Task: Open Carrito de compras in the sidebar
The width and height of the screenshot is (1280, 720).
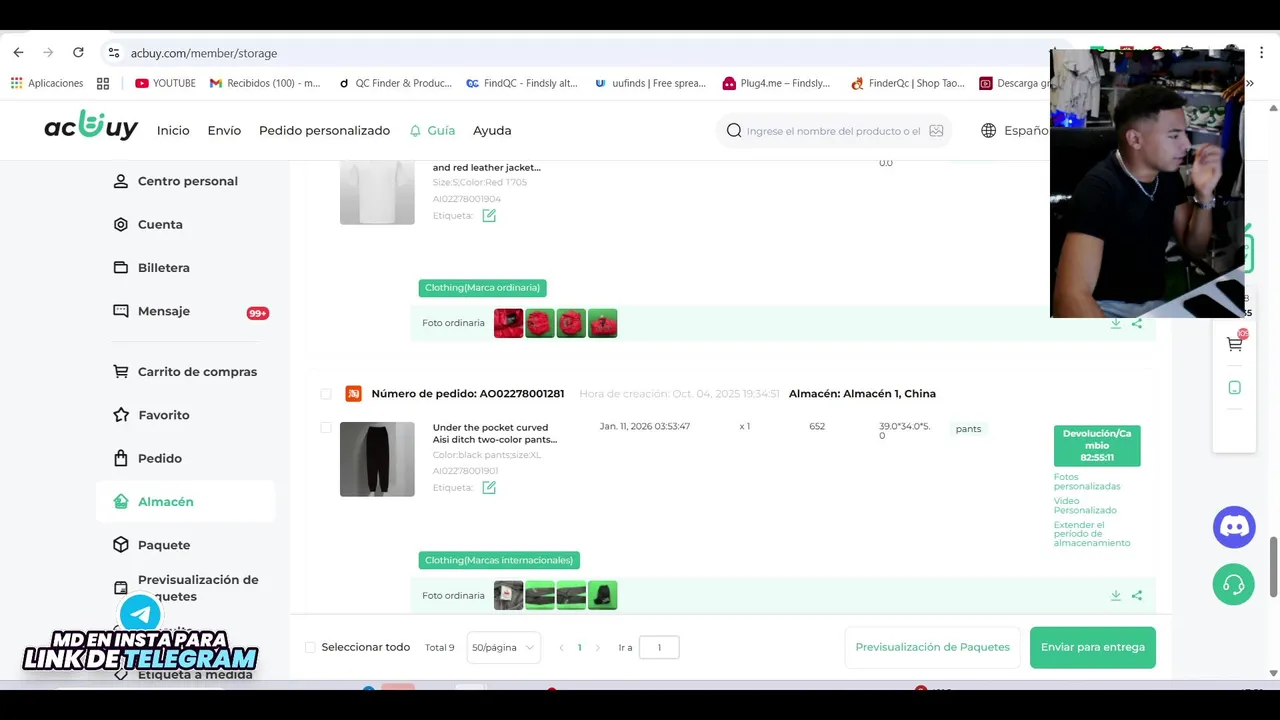Action: pyautogui.click(x=186, y=371)
